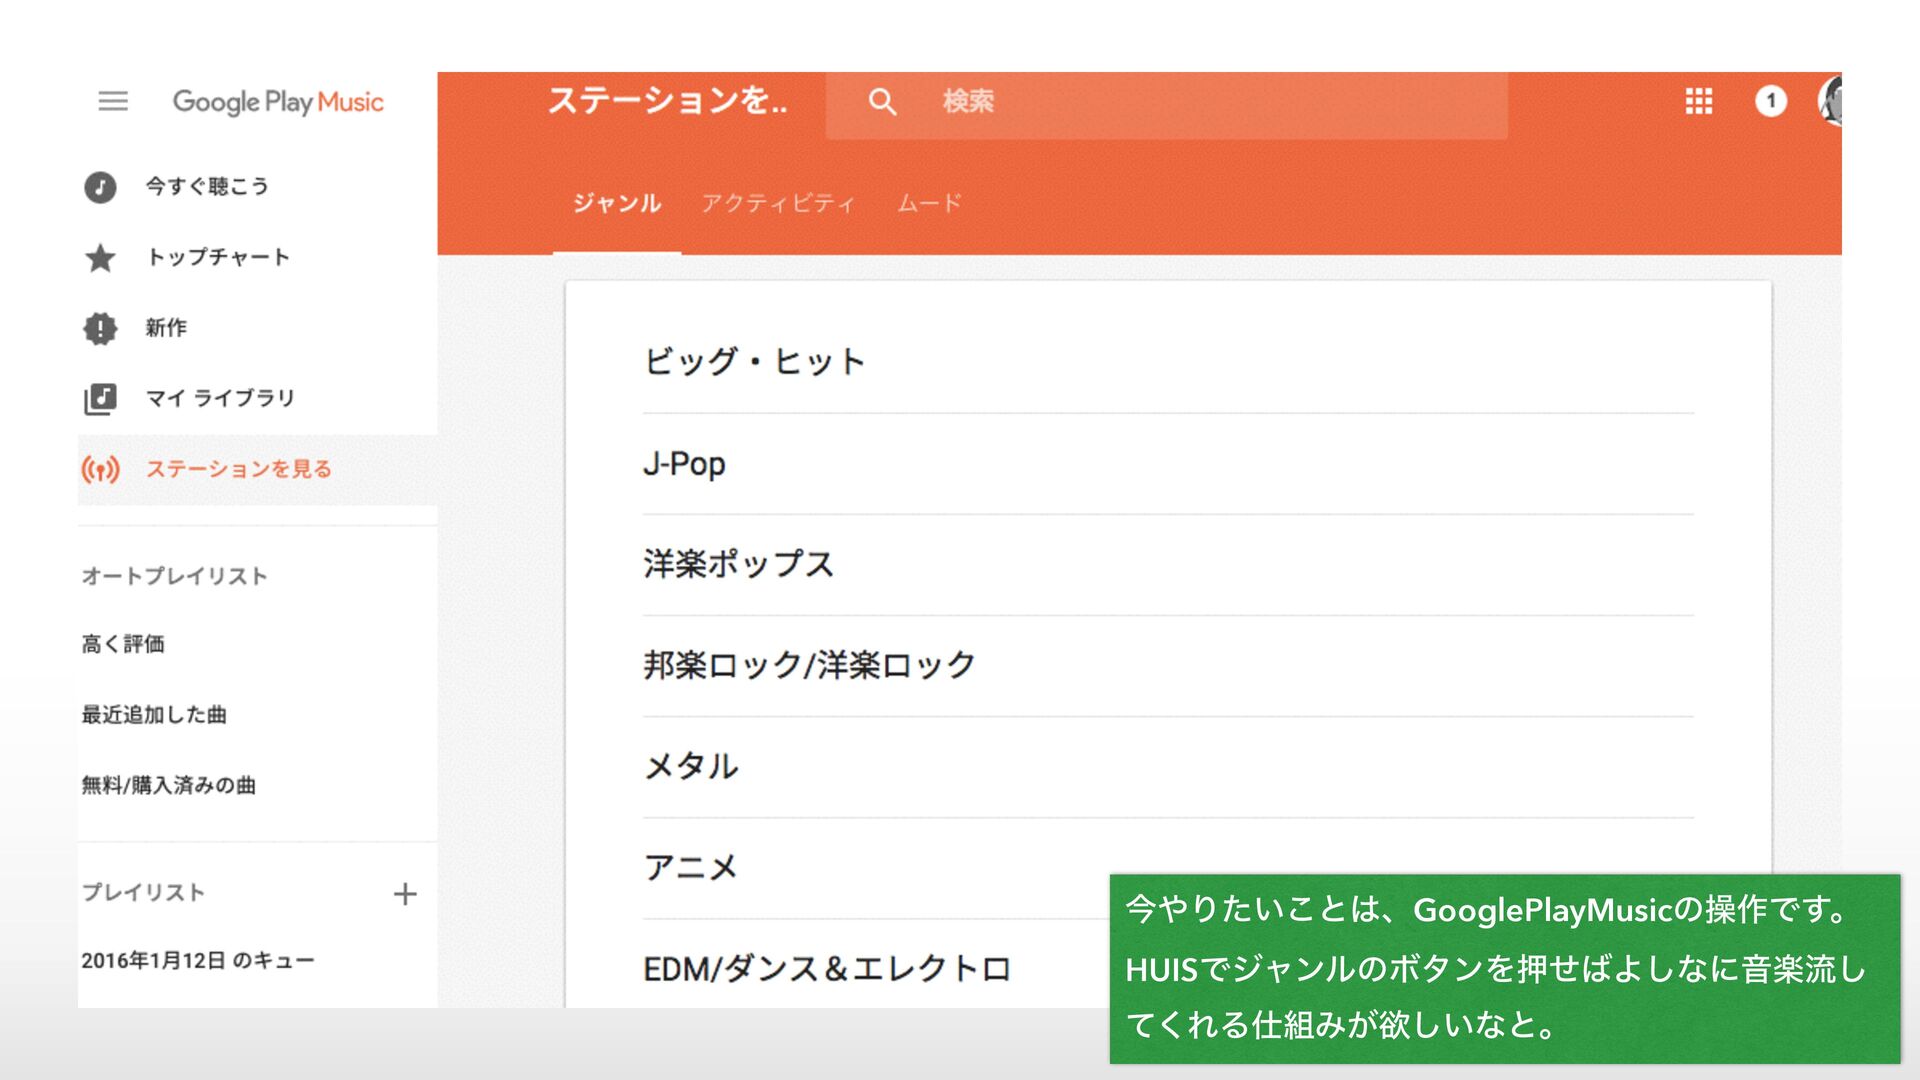1920x1080 pixels.
Task: Choose the メタル genre row
Action: pyautogui.click(x=691, y=767)
